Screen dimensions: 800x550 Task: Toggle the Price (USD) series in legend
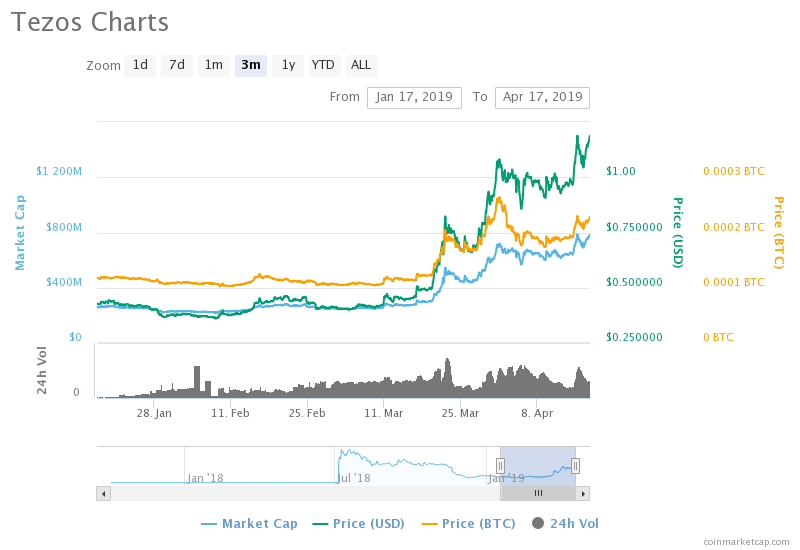click(x=359, y=523)
